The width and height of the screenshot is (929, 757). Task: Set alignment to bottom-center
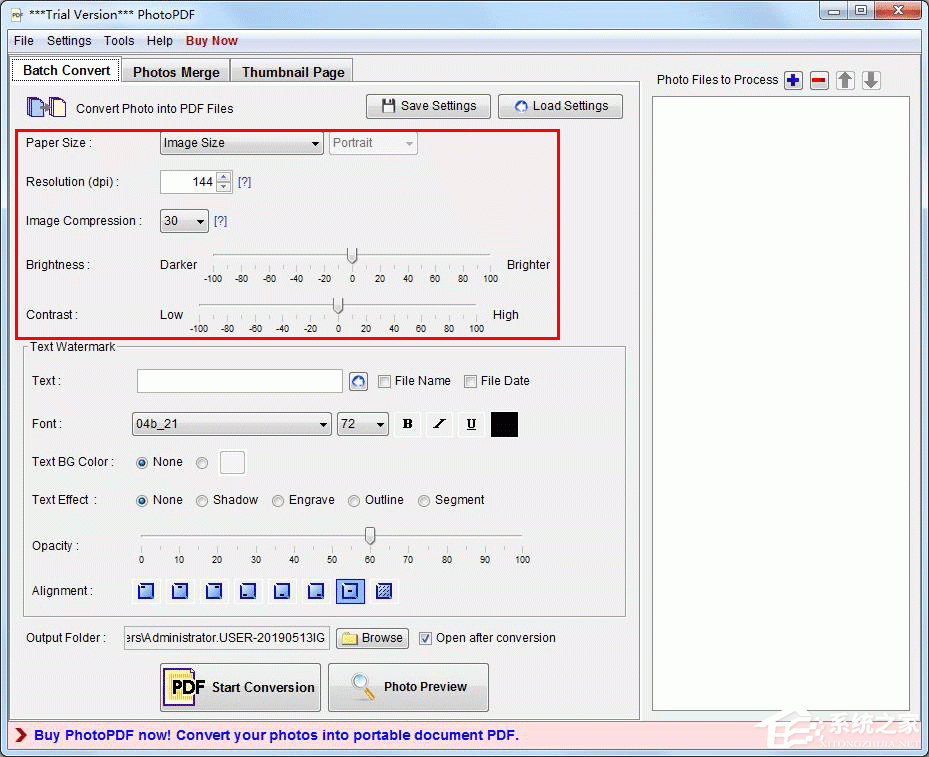(x=282, y=591)
